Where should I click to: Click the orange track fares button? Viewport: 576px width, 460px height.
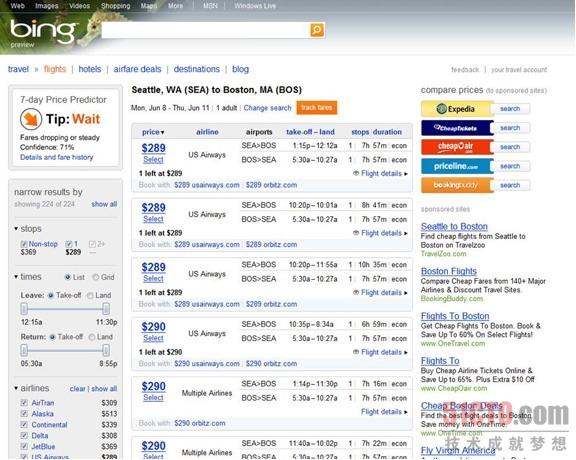[317, 108]
